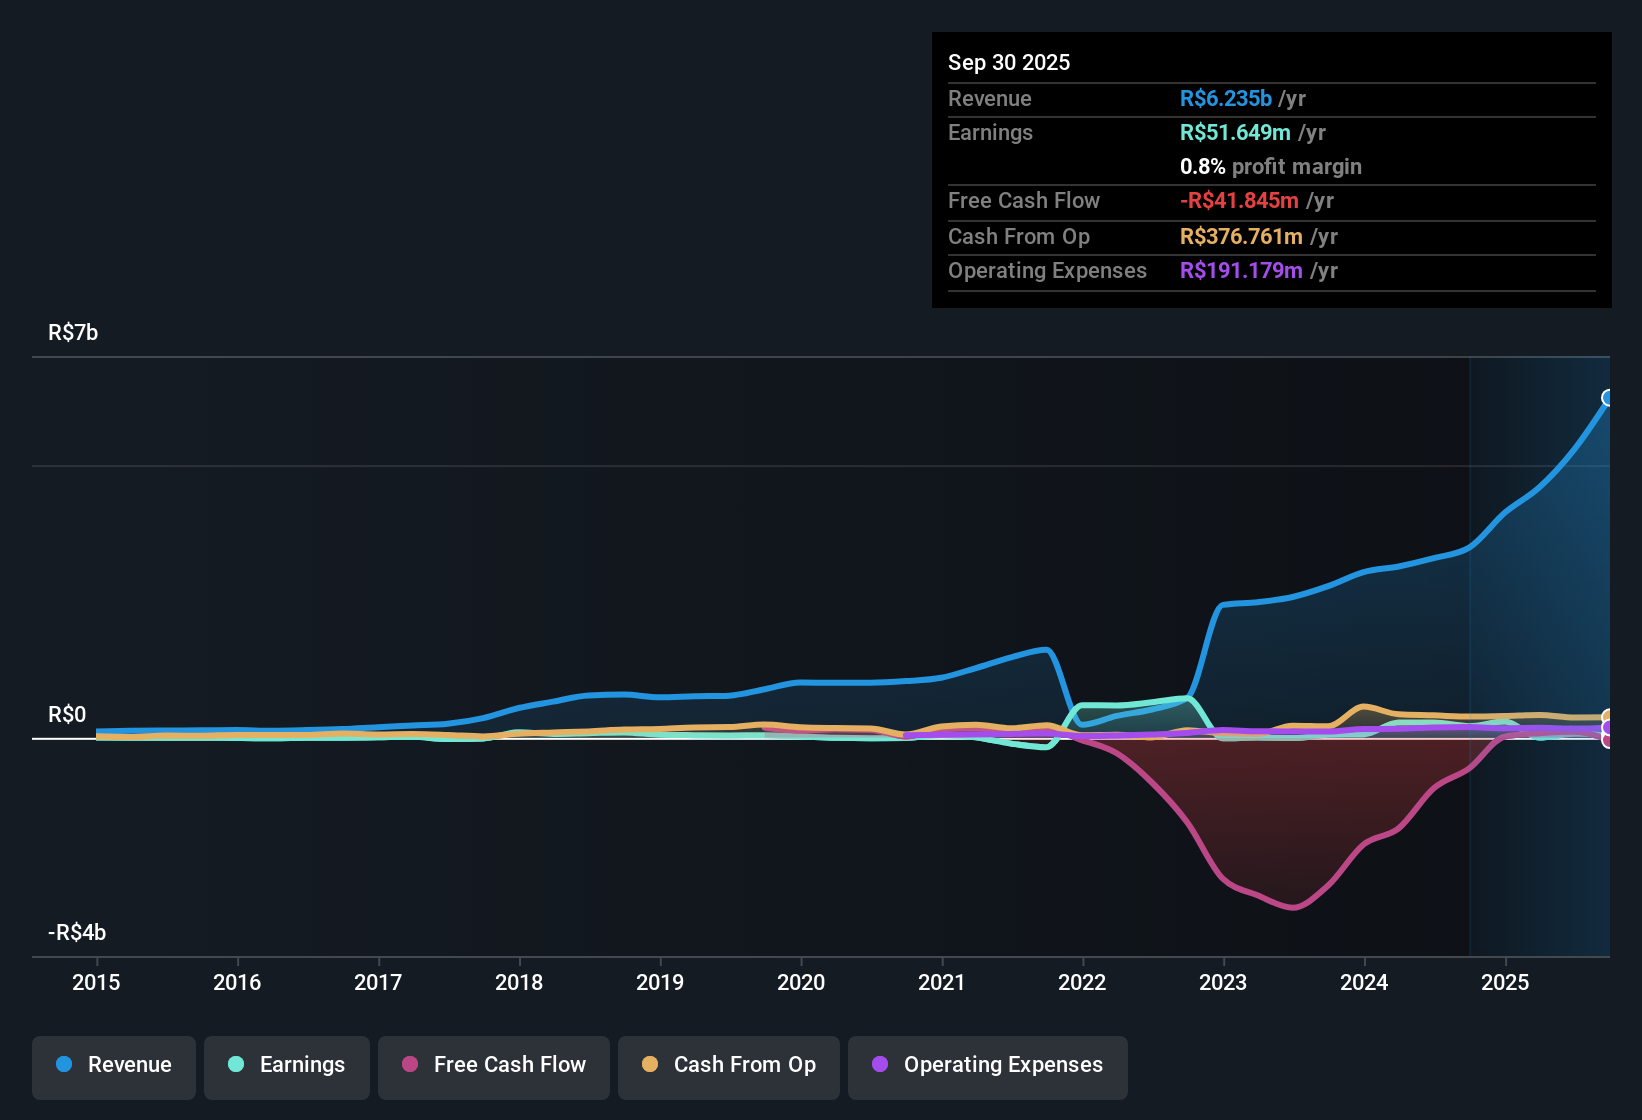Toggle the Revenue series visibility
The image size is (1642, 1120).
tap(113, 1065)
